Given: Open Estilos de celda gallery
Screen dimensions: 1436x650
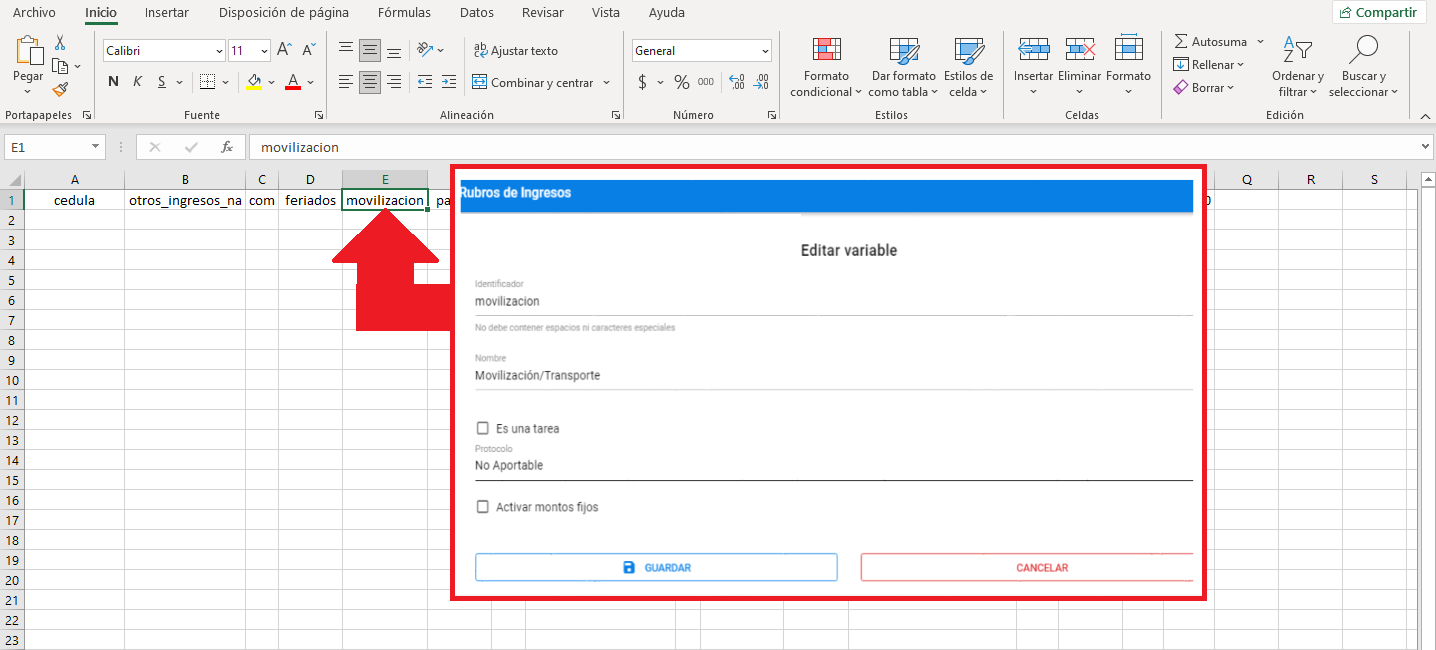Looking at the screenshot, I should point(968,68).
